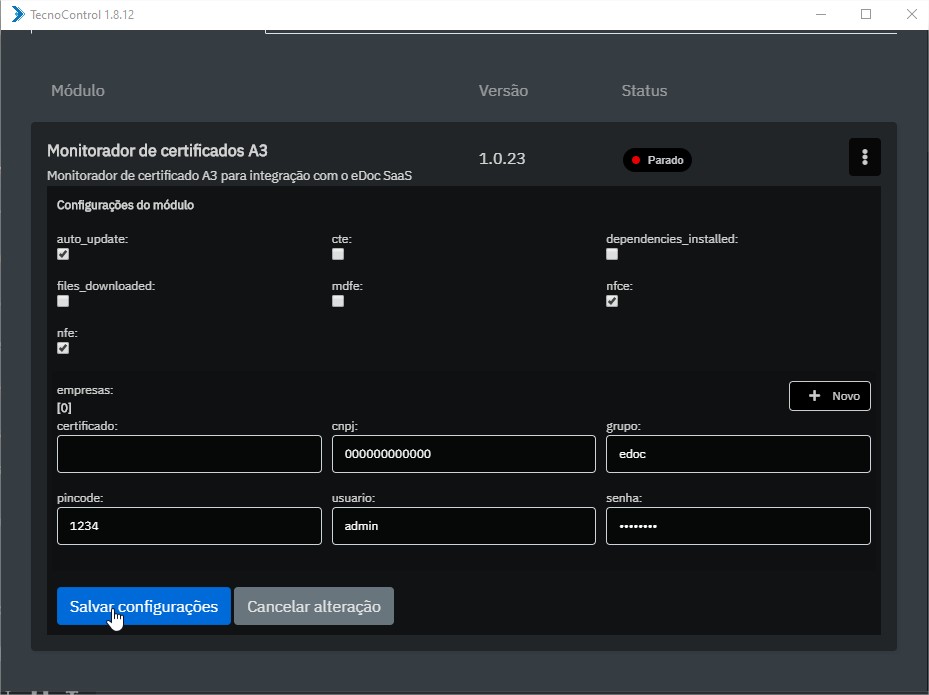Click the senha password field

click(738, 526)
